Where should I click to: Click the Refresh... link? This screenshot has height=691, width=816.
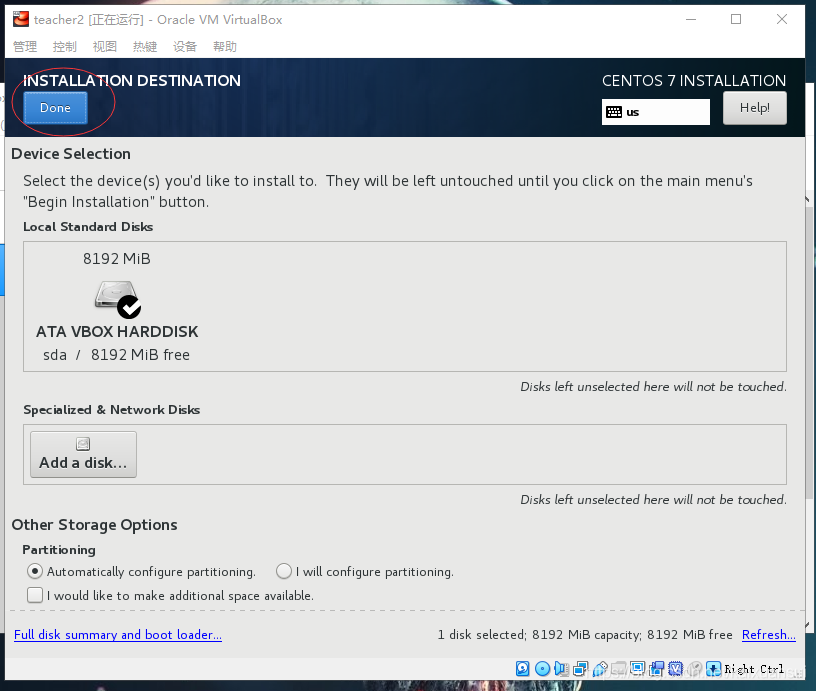tap(769, 635)
